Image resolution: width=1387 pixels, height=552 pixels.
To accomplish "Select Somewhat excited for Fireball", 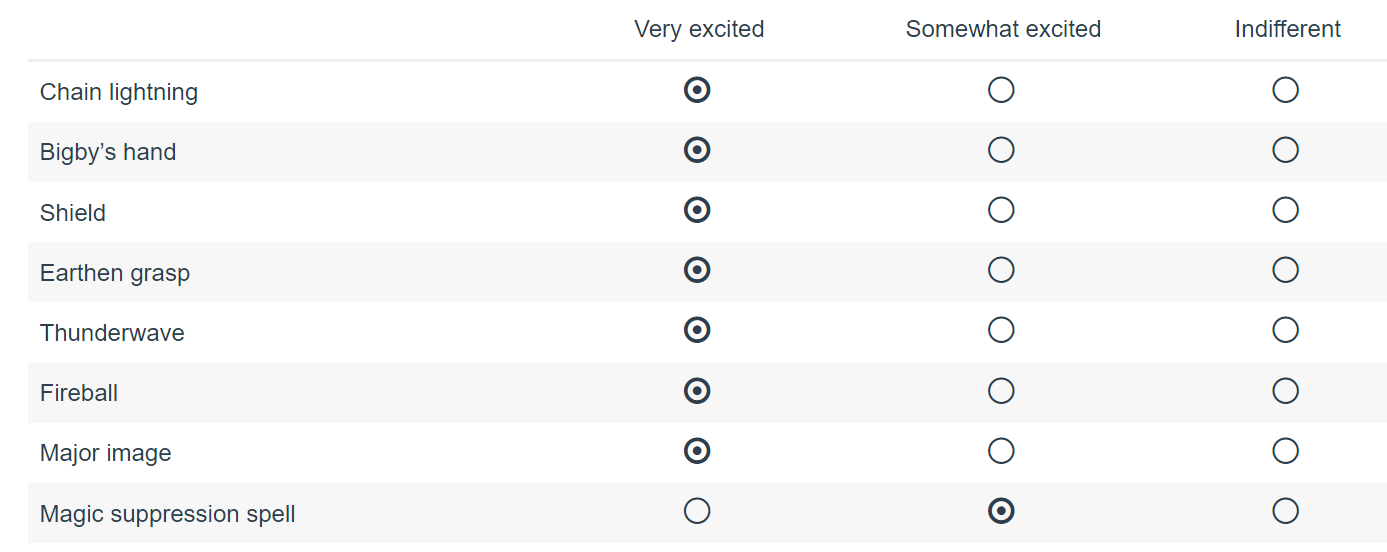I will [x=1001, y=390].
